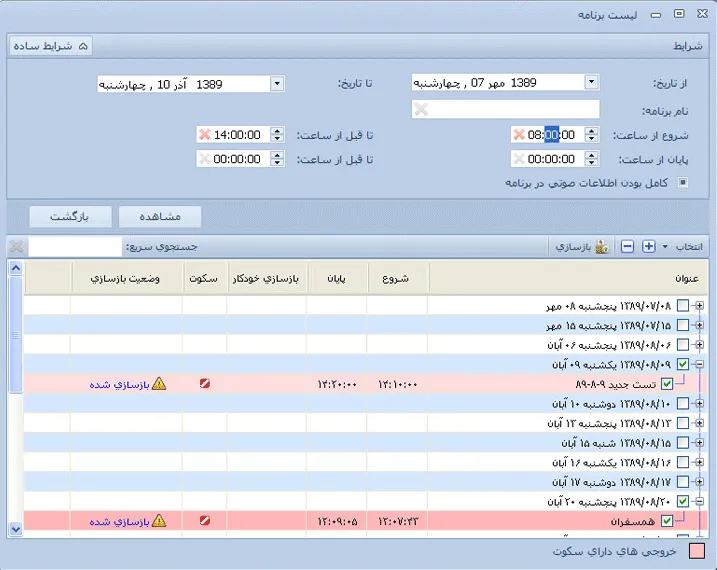717x570 pixels.
Task: Sort by عنوان column header
Action: tap(568, 278)
